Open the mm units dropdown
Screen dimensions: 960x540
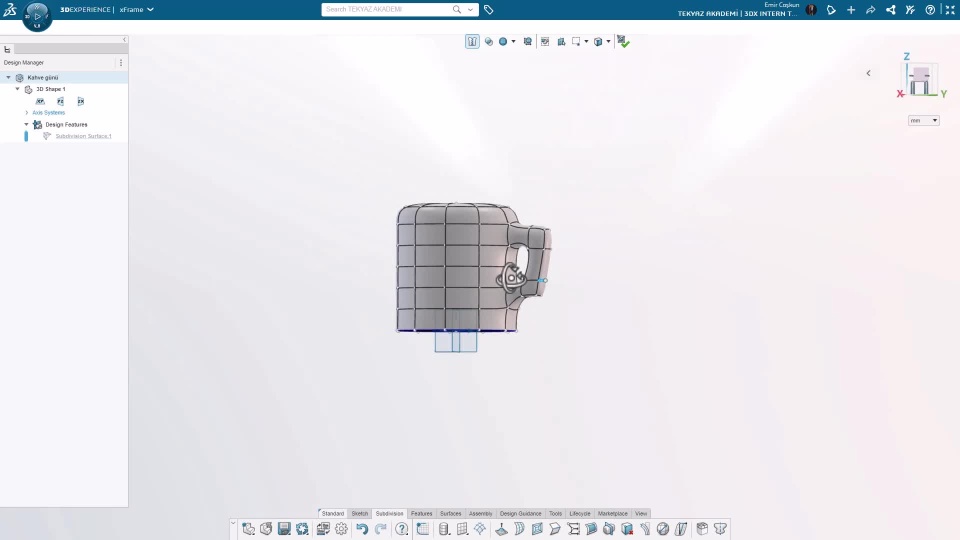coord(923,121)
